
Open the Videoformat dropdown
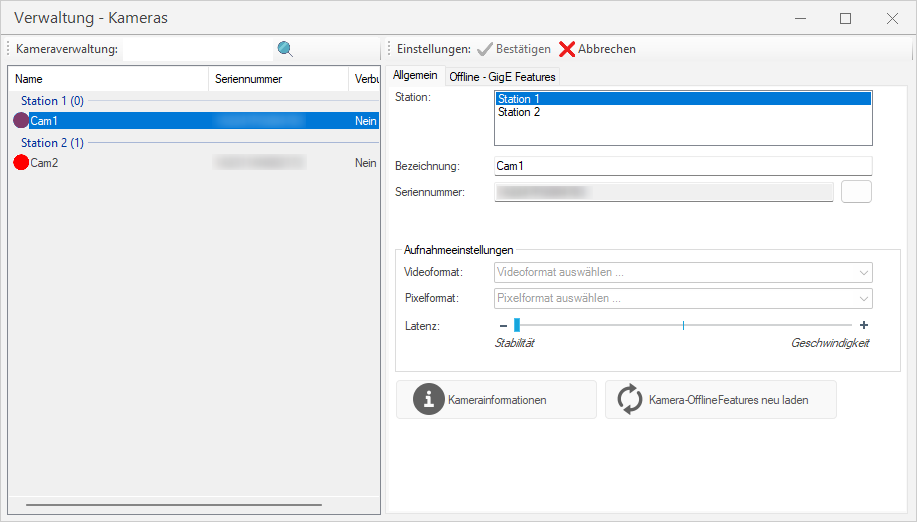coord(683,272)
